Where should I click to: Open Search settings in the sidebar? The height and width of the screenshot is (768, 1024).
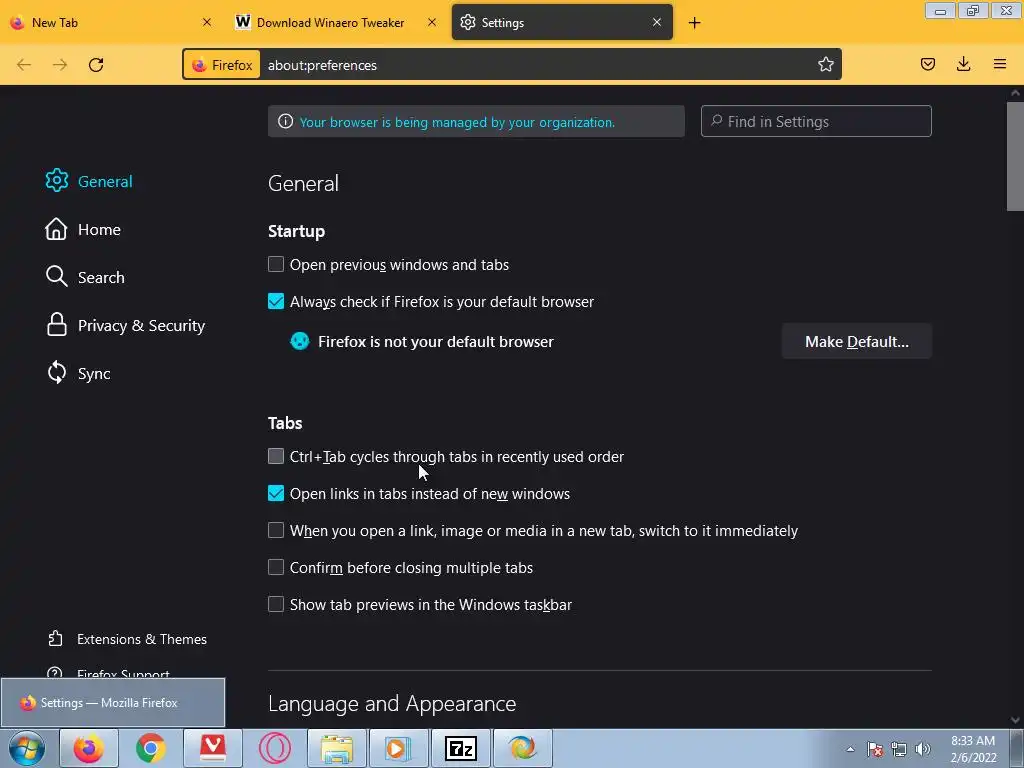(x=85, y=277)
